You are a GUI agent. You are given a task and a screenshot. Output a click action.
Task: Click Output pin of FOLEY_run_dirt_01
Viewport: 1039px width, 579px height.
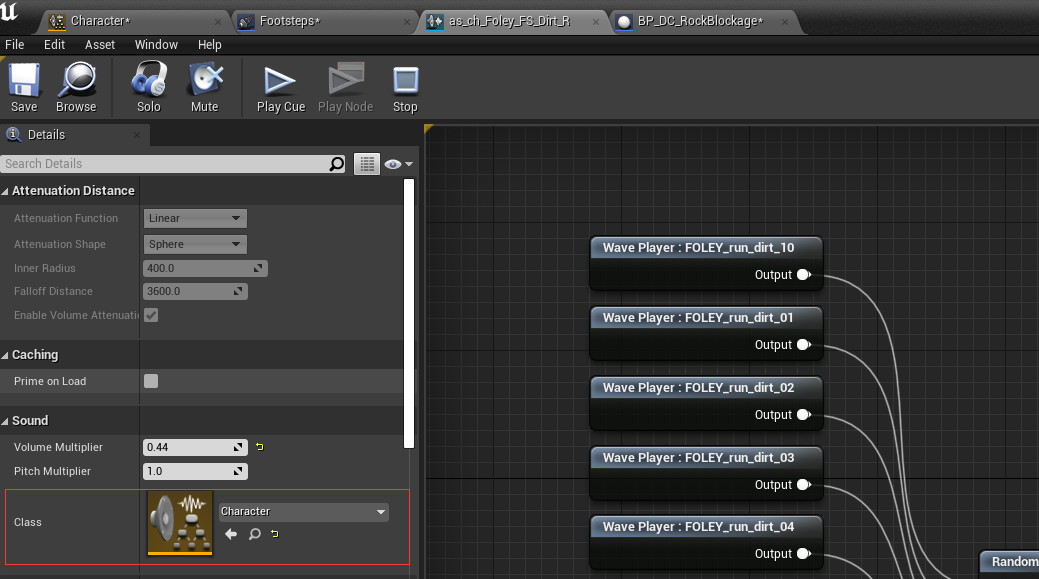tap(804, 344)
